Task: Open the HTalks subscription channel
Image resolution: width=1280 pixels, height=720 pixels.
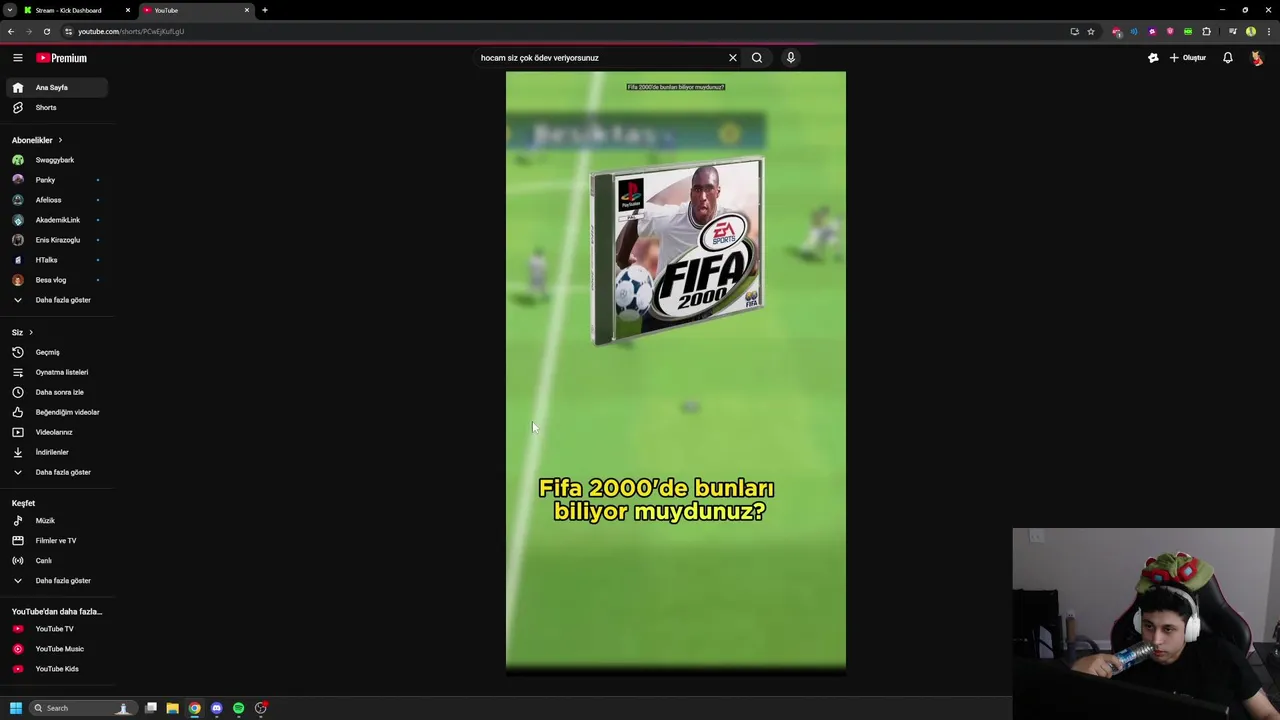Action: pyautogui.click(x=56, y=260)
